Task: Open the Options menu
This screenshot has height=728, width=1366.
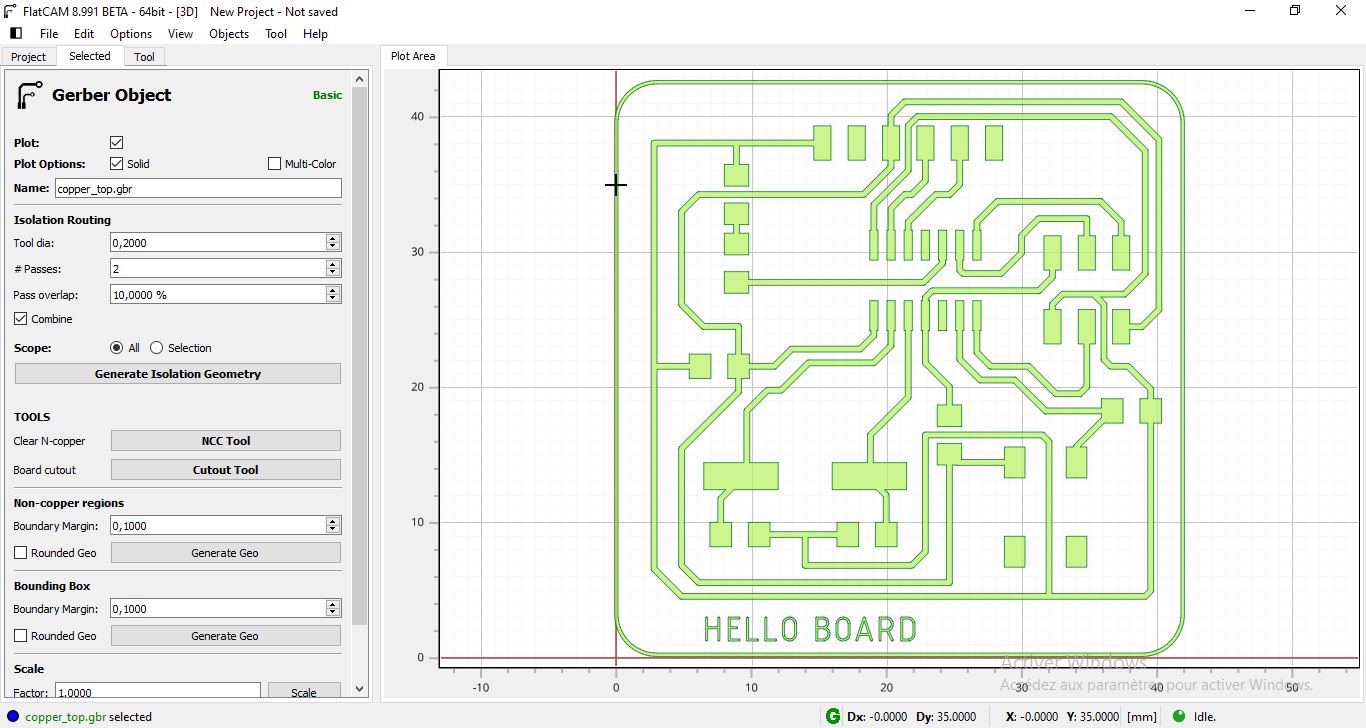Action: 131,34
